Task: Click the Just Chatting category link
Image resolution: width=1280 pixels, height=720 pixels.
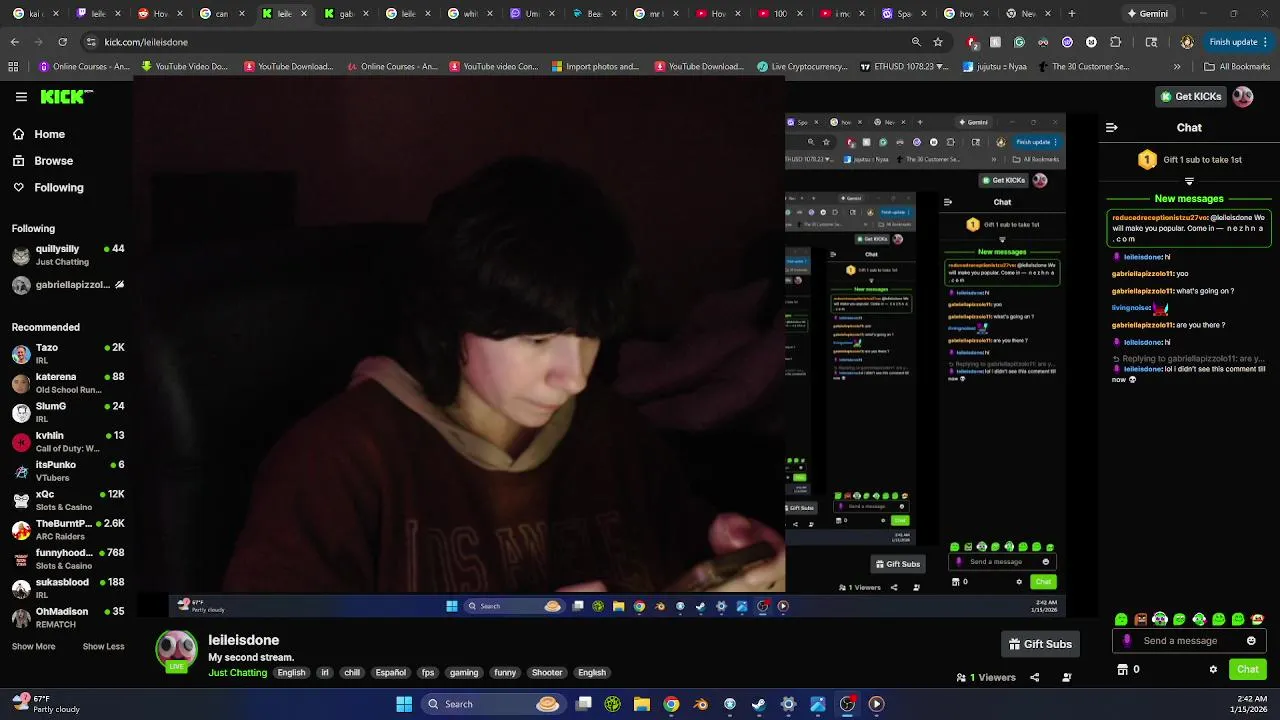Action: click(238, 673)
